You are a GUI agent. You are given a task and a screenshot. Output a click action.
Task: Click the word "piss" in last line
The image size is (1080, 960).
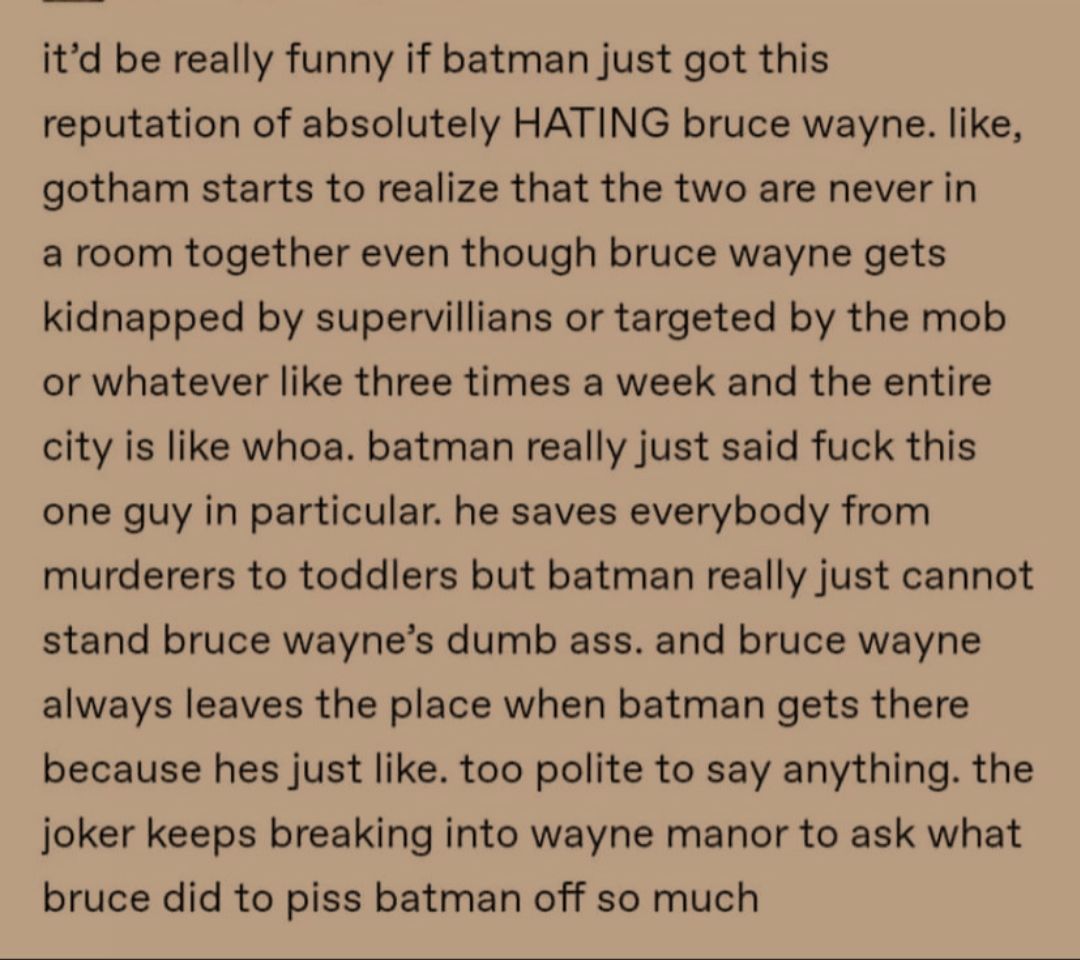[318, 899]
